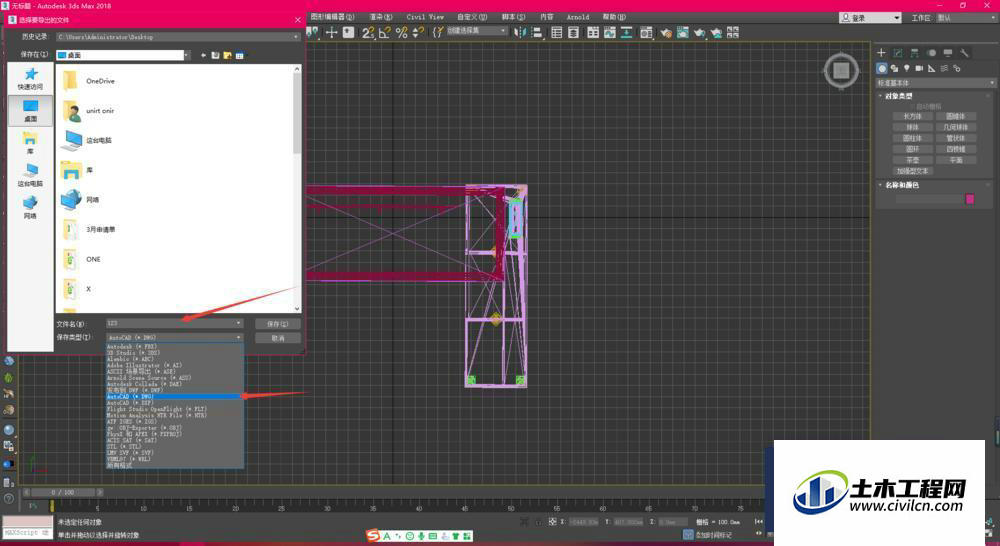This screenshot has height=546, width=1000.
Task: Click the magenta object color swatch
Action: [970, 200]
